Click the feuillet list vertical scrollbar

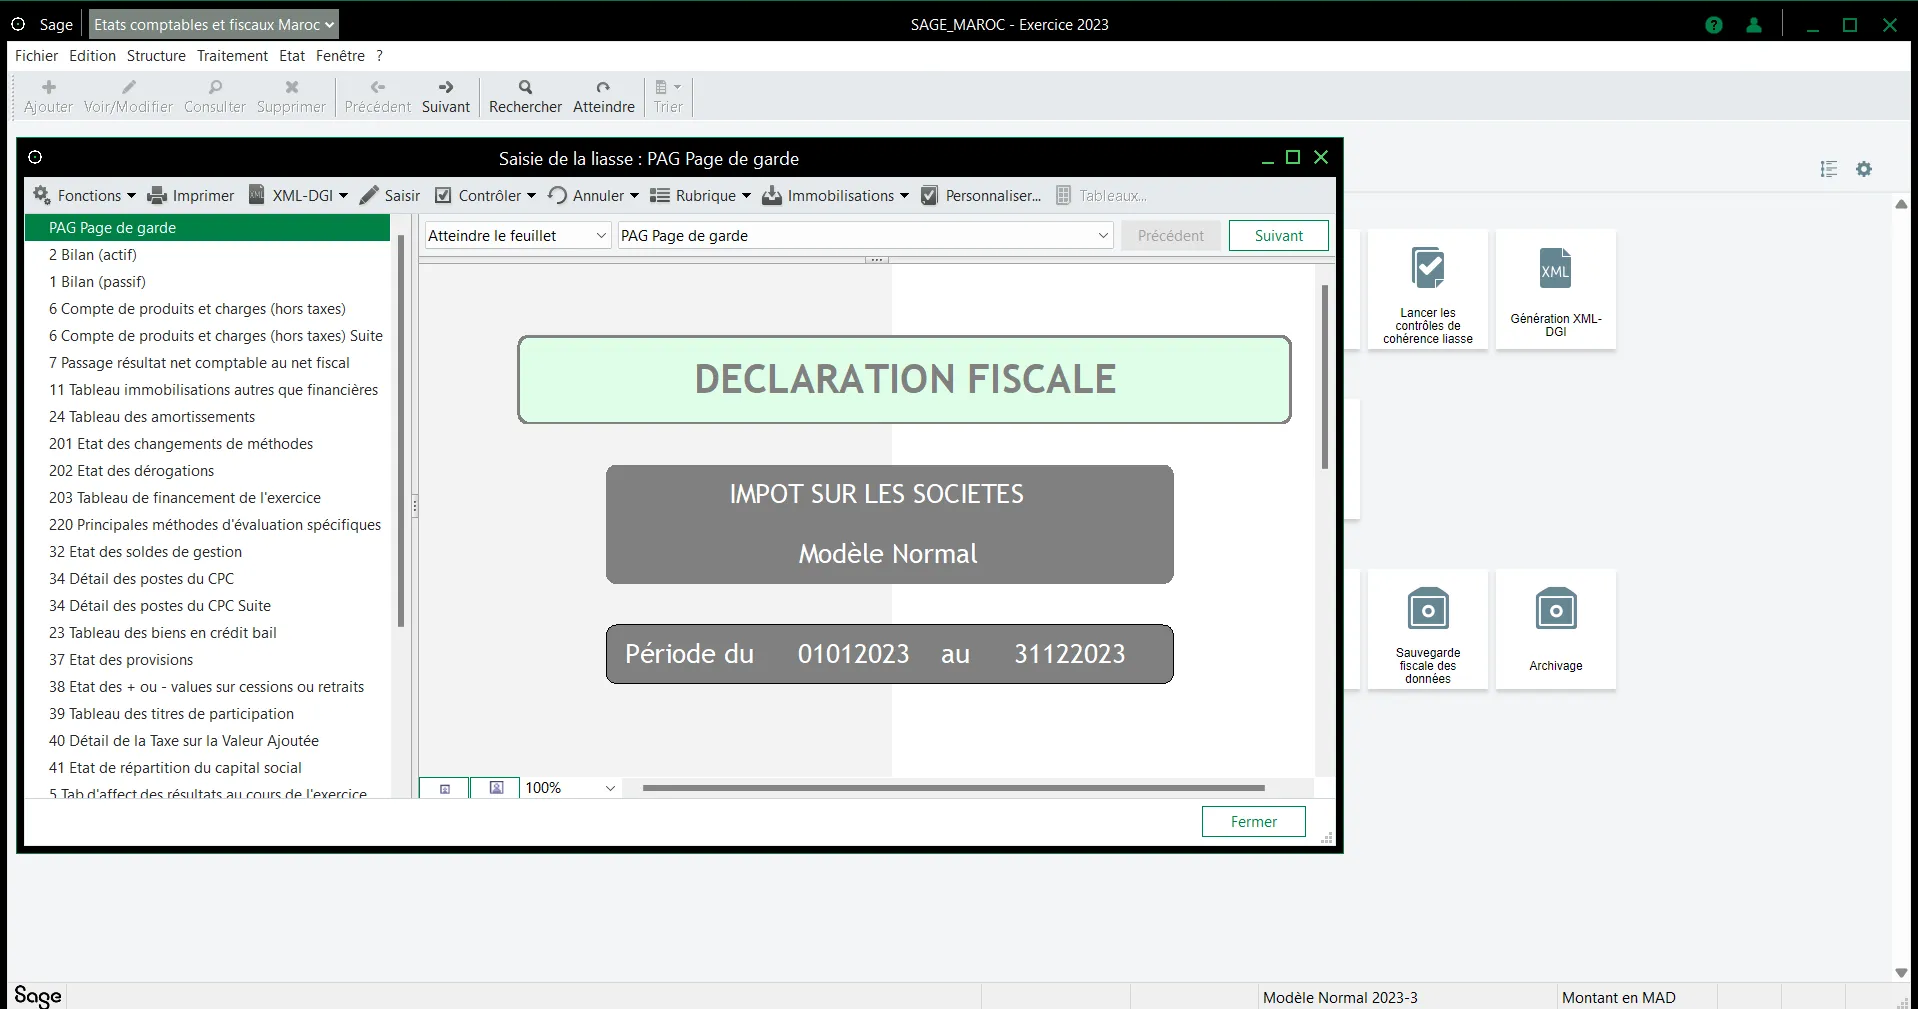[x=401, y=430]
